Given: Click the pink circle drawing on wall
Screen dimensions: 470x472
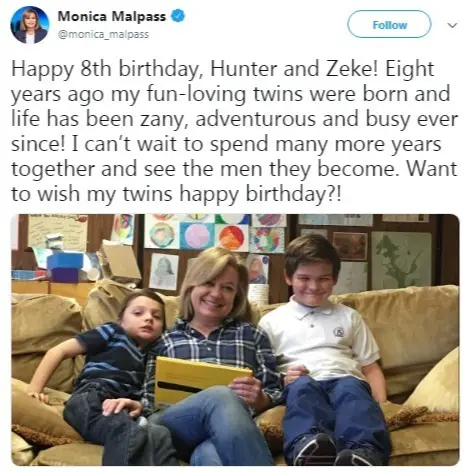Looking at the screenshot, I should coord(196,235).
